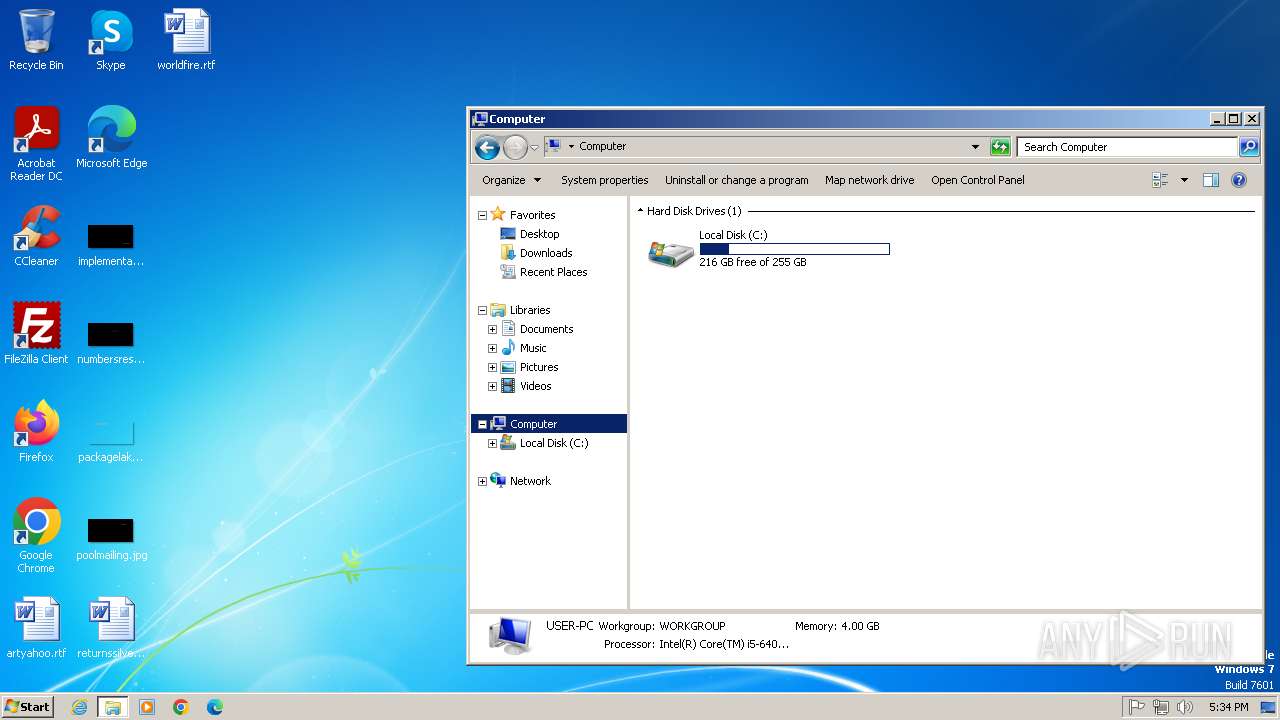1280x720 pixels.
Task: Open the address bar previous locations dropdown
Action: click(975, 147)
